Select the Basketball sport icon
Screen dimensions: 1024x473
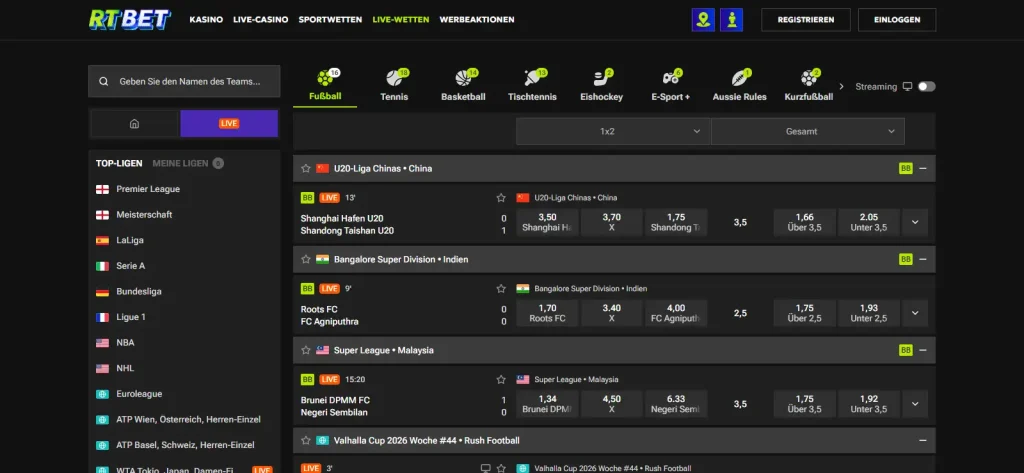pyautogui.click(x=463, y=78)
